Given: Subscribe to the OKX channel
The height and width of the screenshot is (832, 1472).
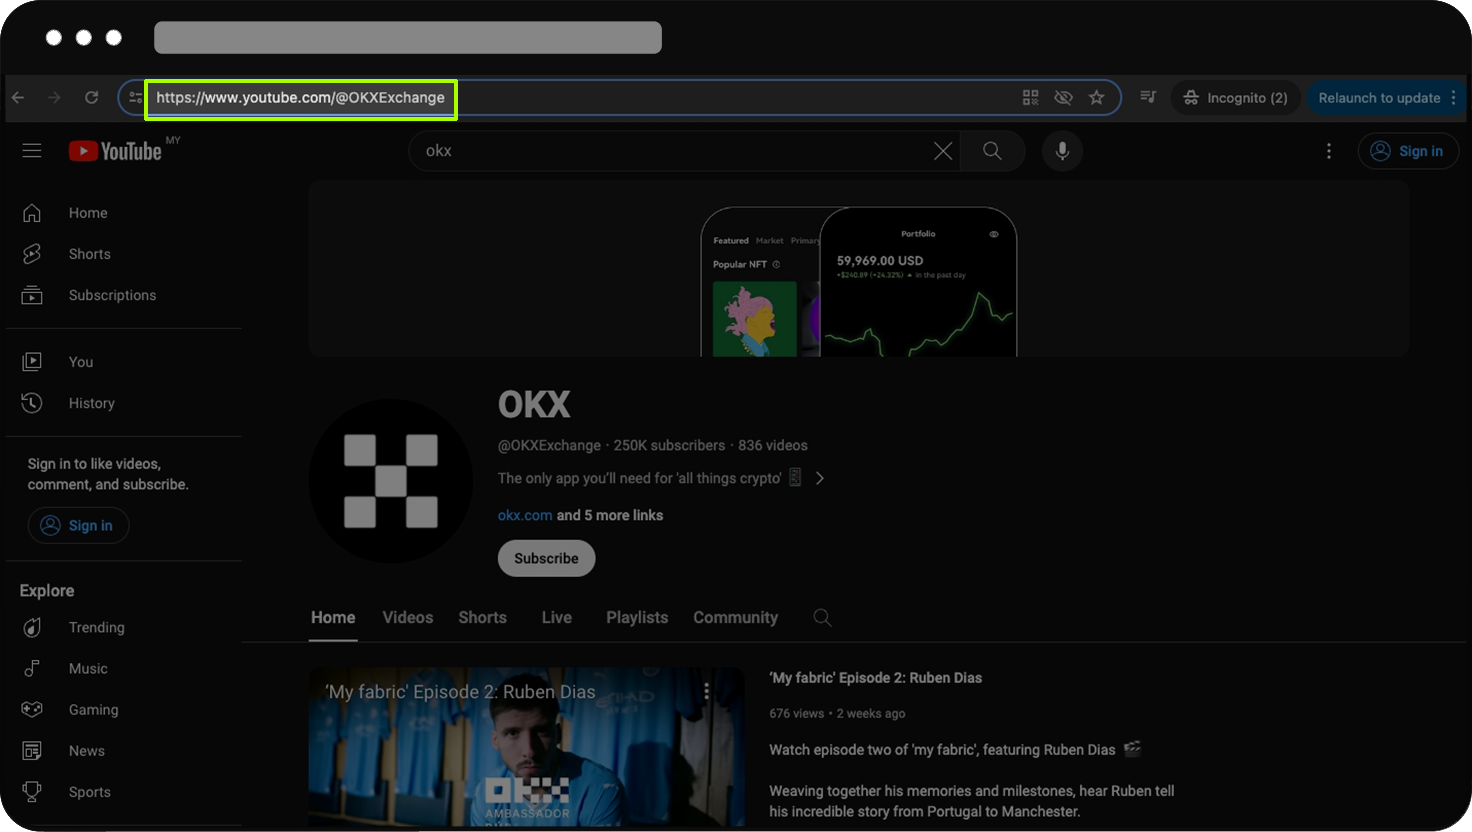Looking at the screenshot, I should click(x=546, y=558).
